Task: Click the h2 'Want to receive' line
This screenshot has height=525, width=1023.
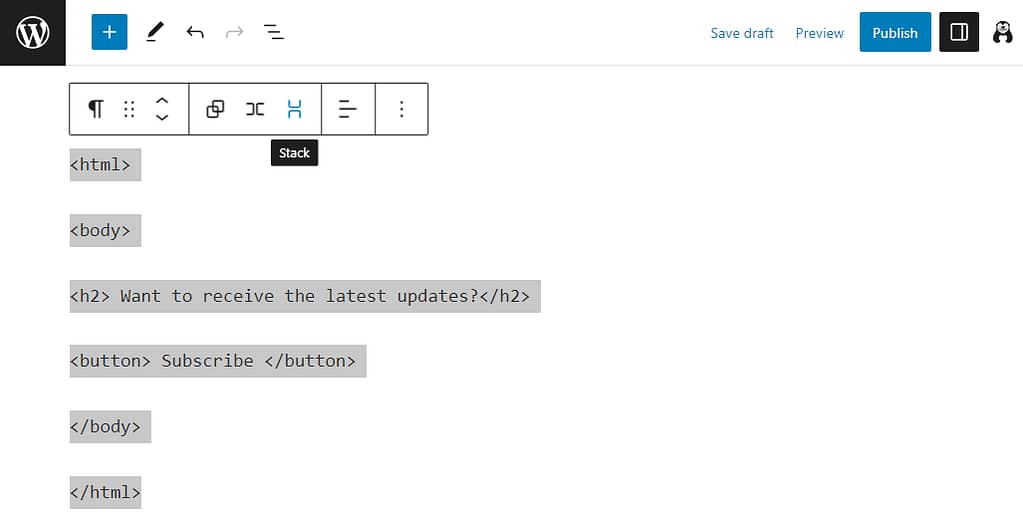Action: point(305,296)
